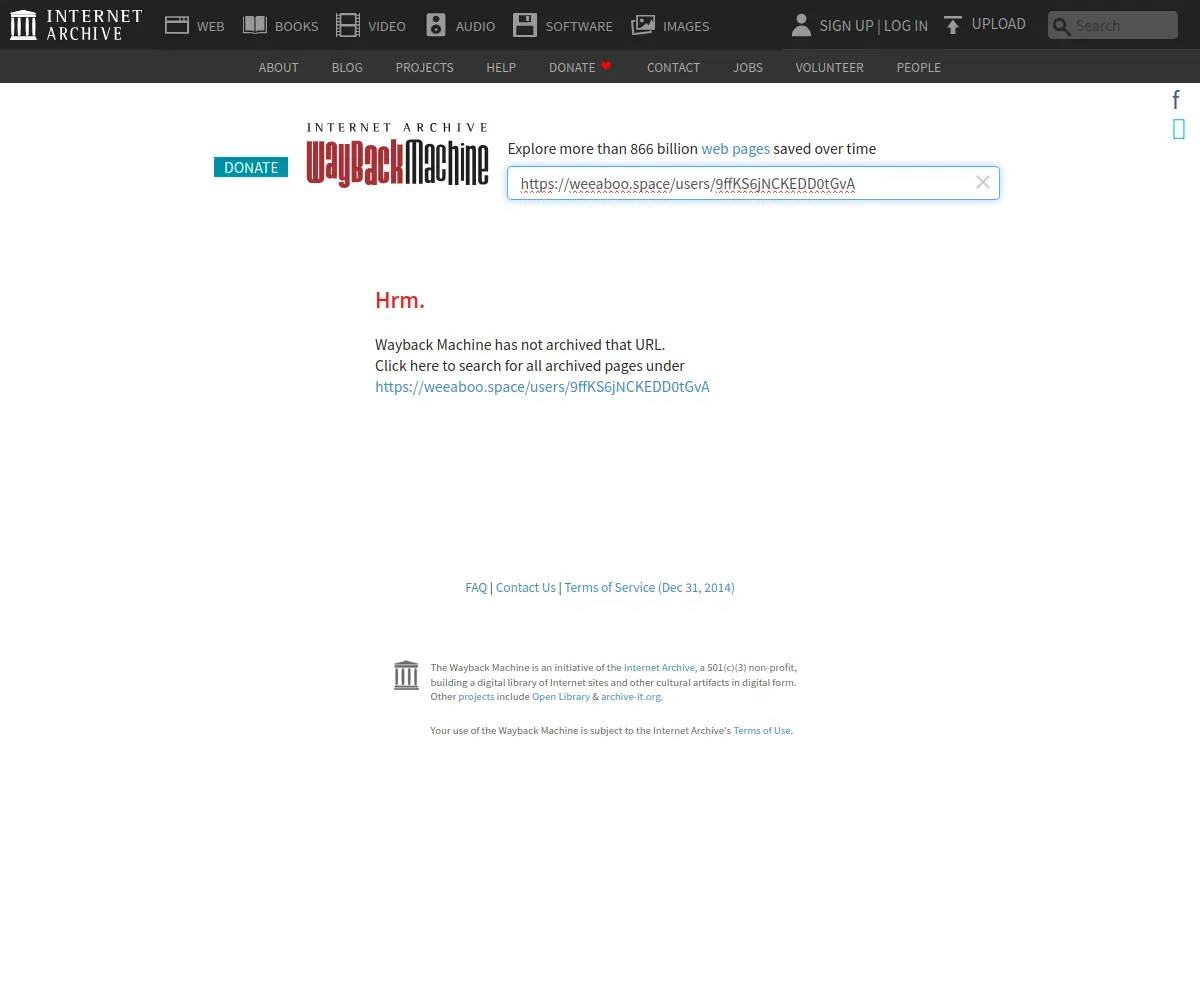The image size is (1200, 1000).
Task: Open the PEOPLE page
Action: tap(918, 67)
